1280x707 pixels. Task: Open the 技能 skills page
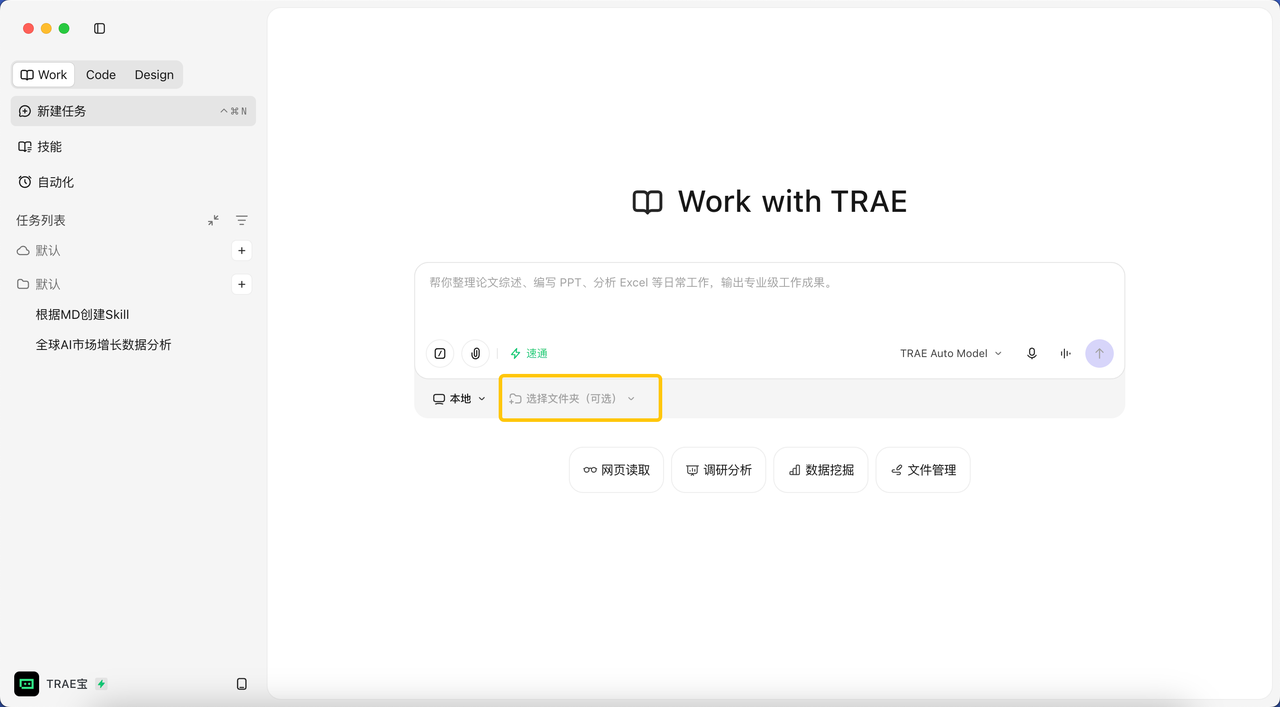[133, 147]
